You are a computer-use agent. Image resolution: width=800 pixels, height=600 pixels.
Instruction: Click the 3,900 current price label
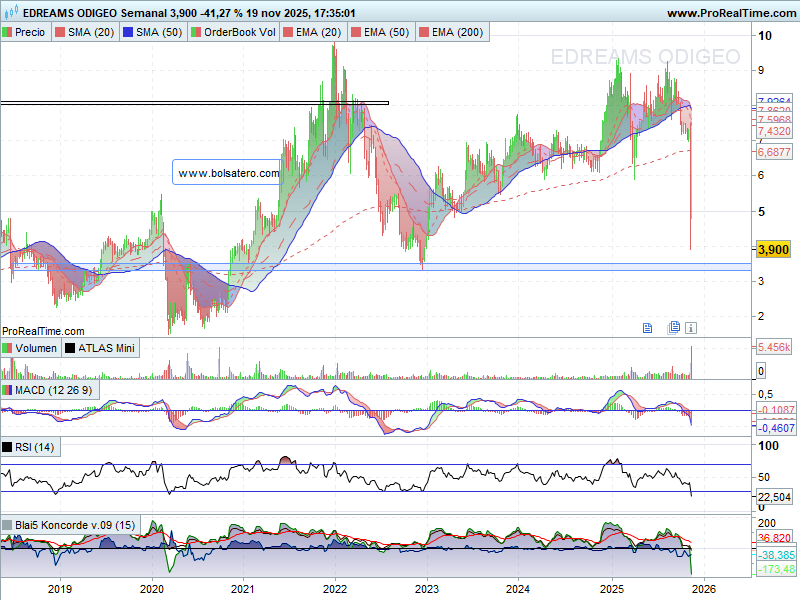coord(773,249)
